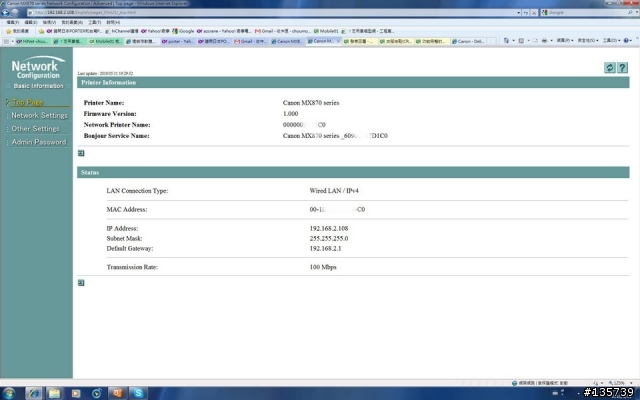Open Favorites menu in menu bar
Viewport: 640px width, 400px height.
[x=72, y=22]
